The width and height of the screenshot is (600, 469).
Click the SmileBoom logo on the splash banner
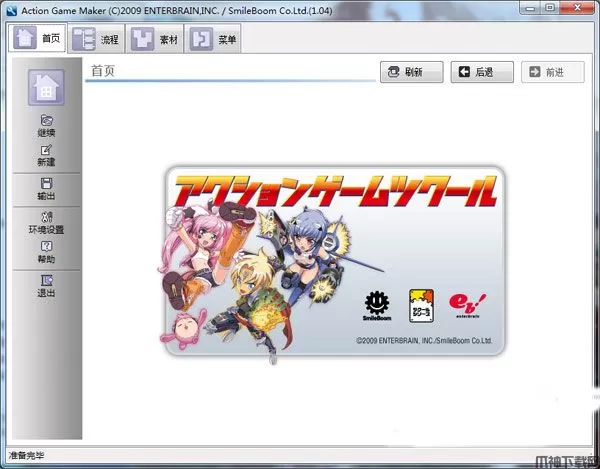(x=377, y=305)
